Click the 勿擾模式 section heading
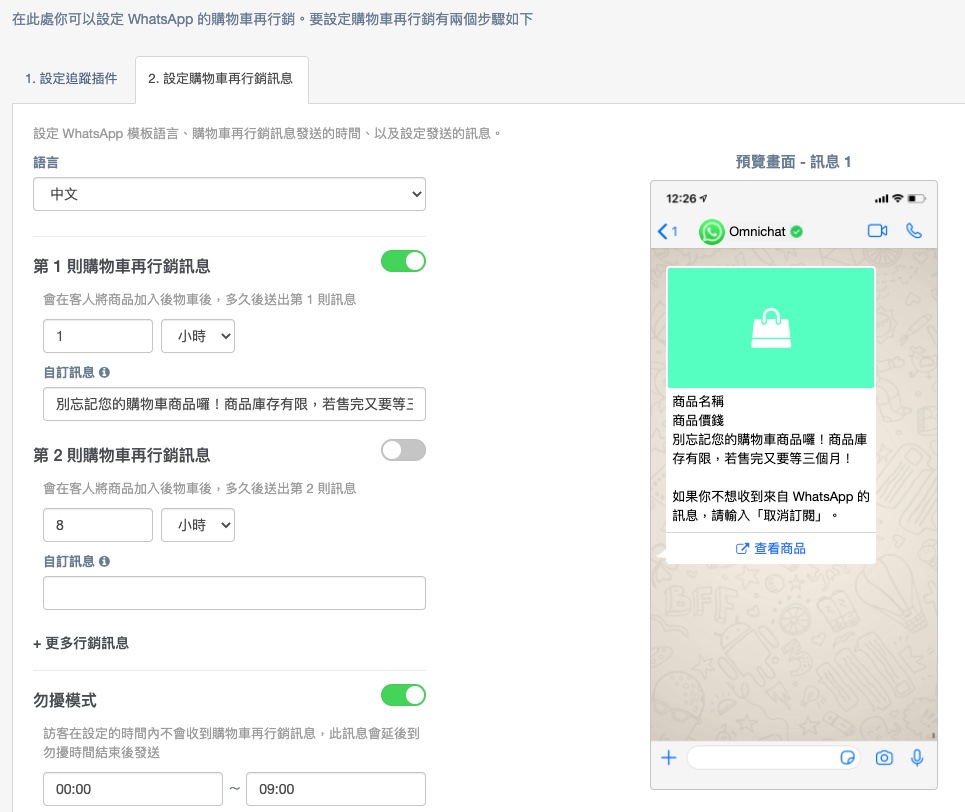 (x=65, y=701)
